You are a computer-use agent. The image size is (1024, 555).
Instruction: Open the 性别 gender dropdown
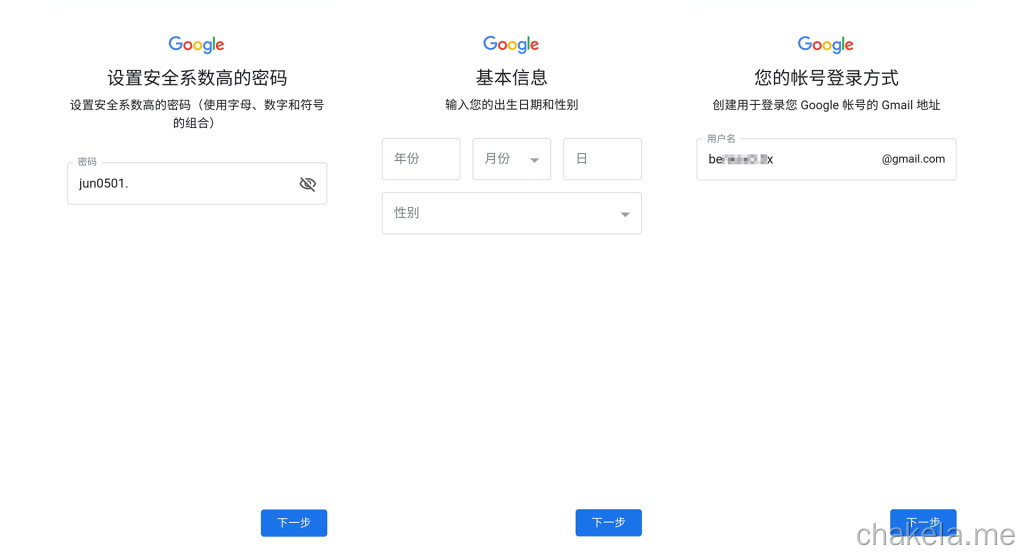(x=512, y=213)
